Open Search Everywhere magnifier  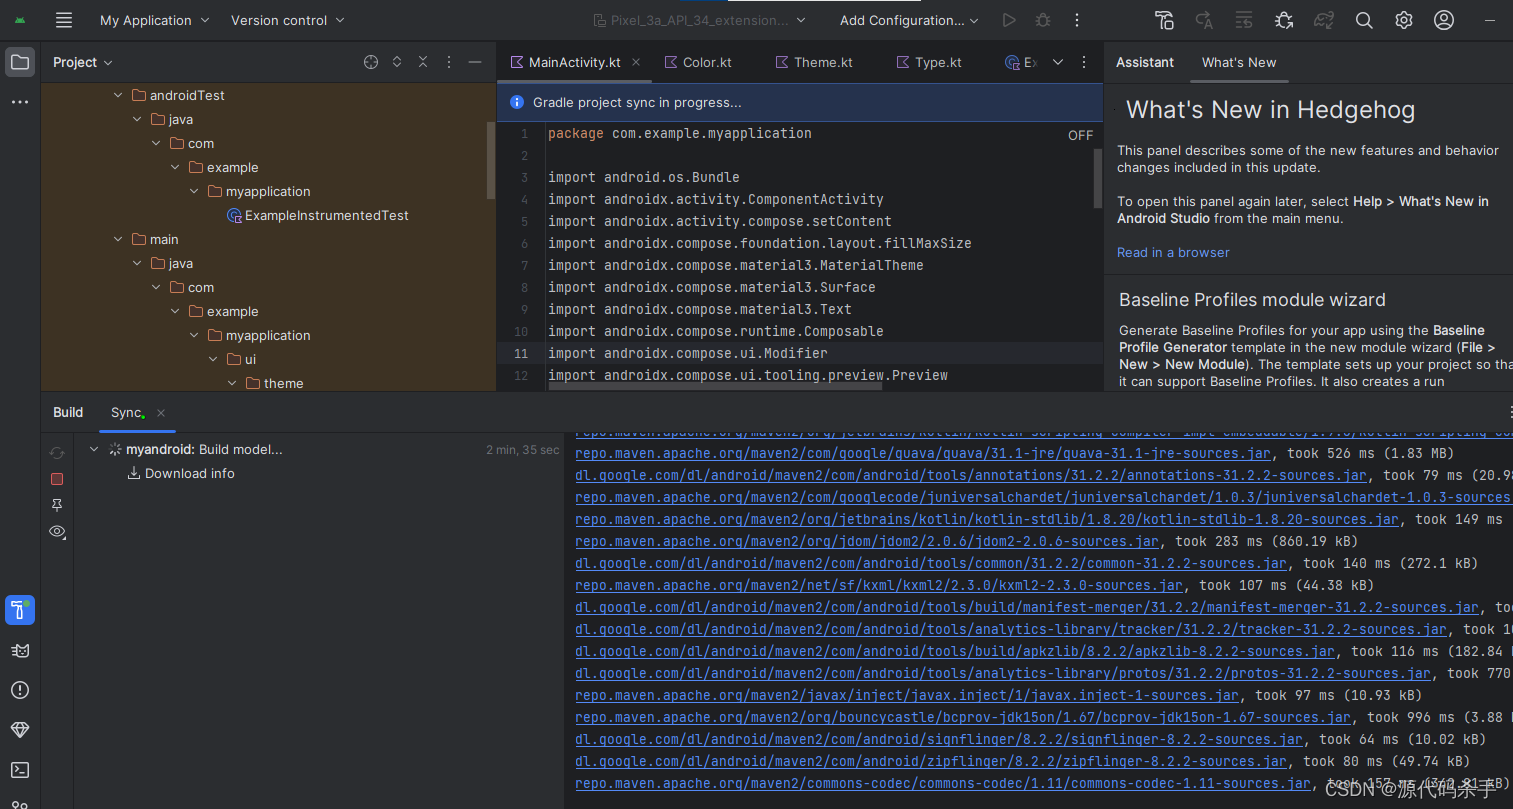pyautogui.click(x=1364, y=20)
